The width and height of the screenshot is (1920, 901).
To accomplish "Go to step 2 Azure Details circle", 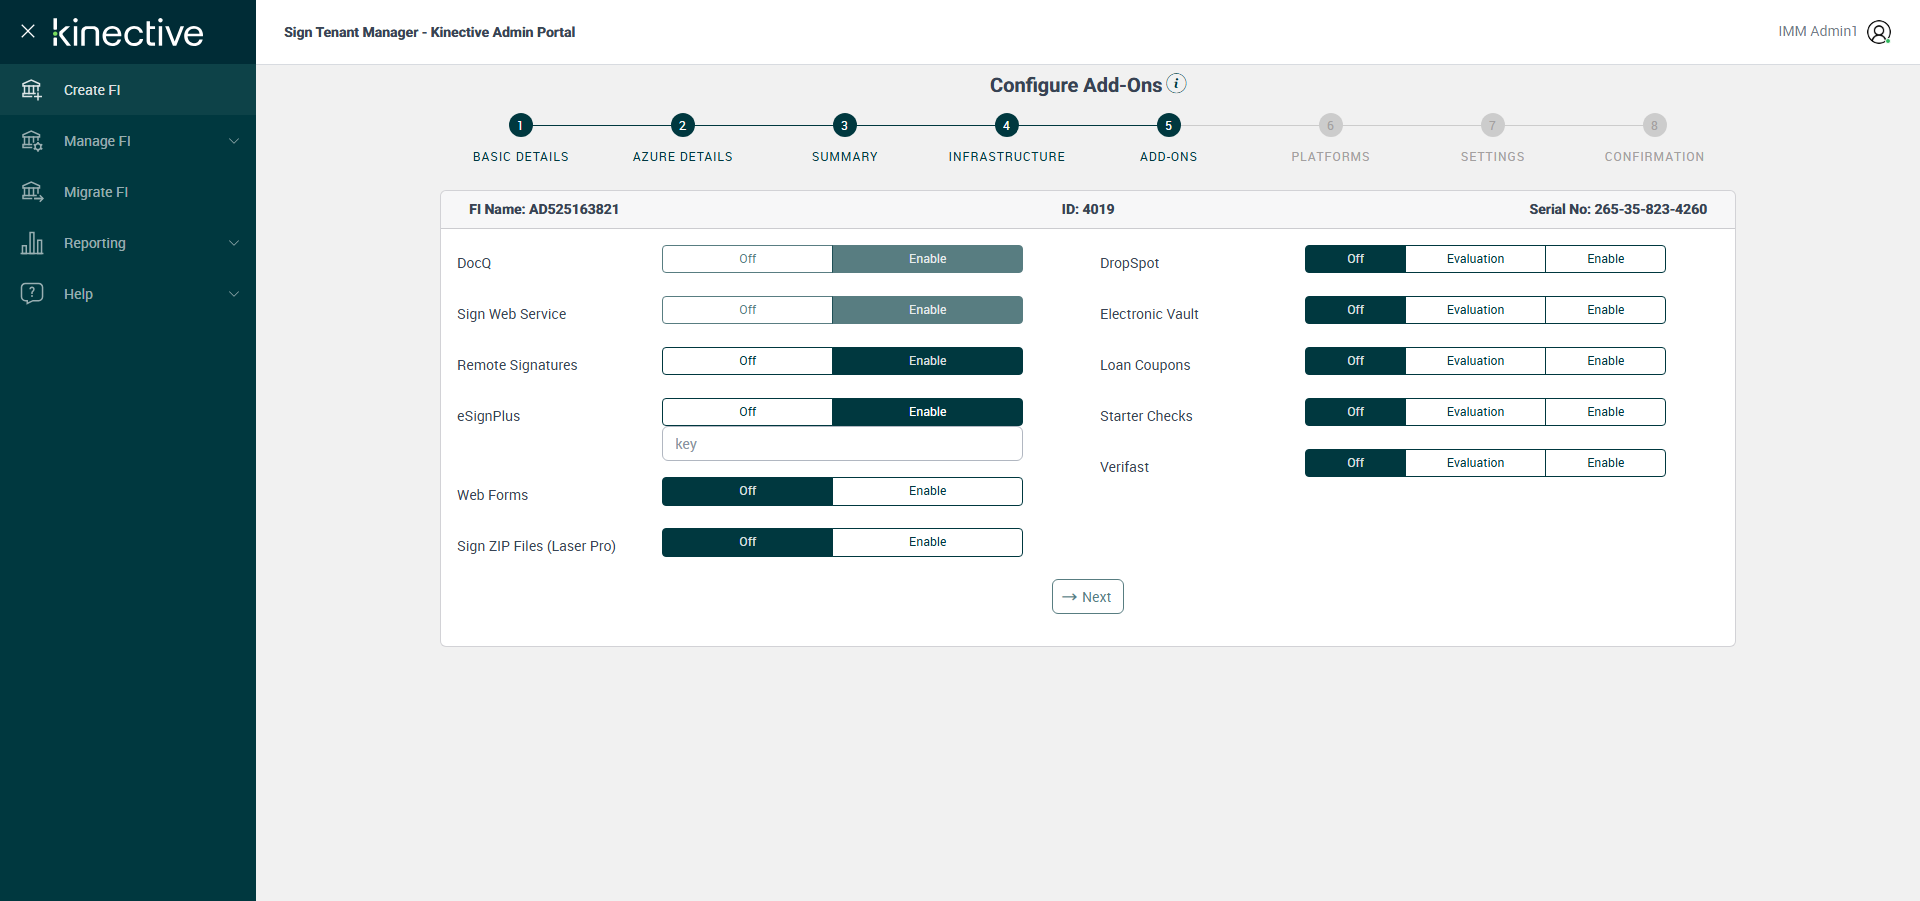I will point(682,125).
